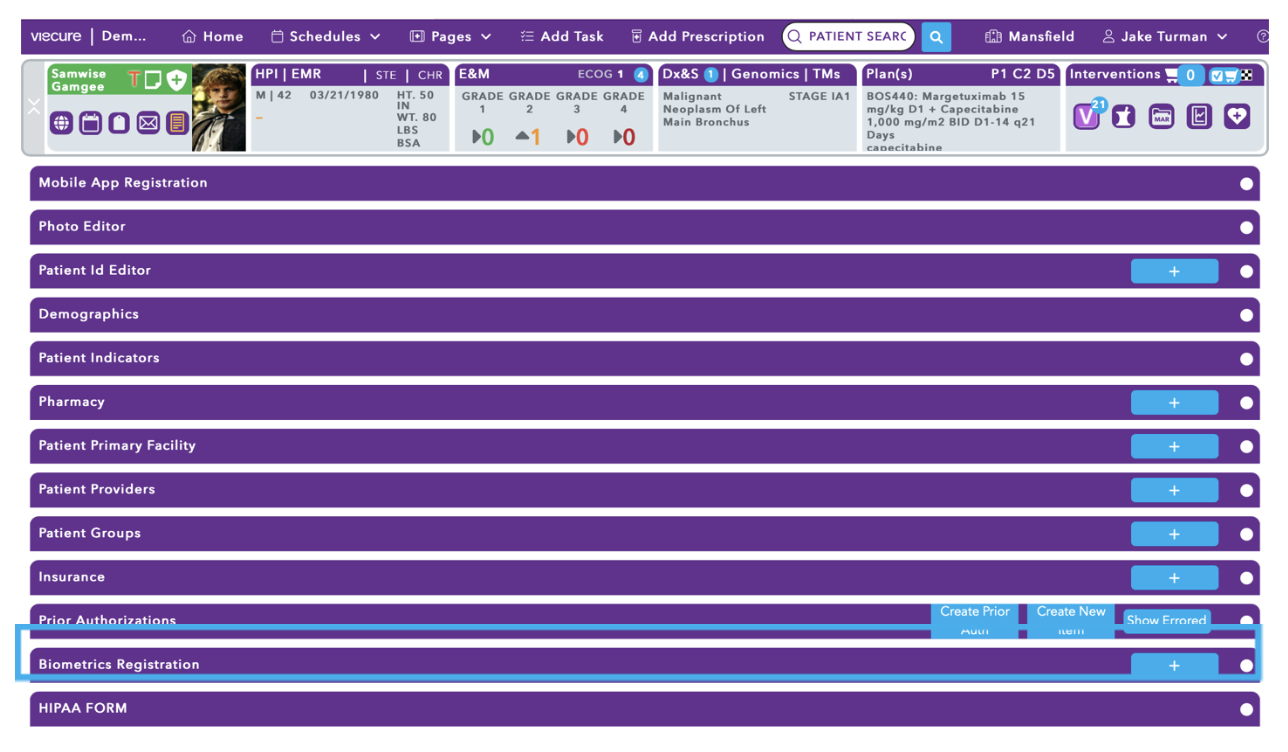Go to Home in the top navigation
This screenshot has width=1288, height=752.
click(x=212, y=36)
